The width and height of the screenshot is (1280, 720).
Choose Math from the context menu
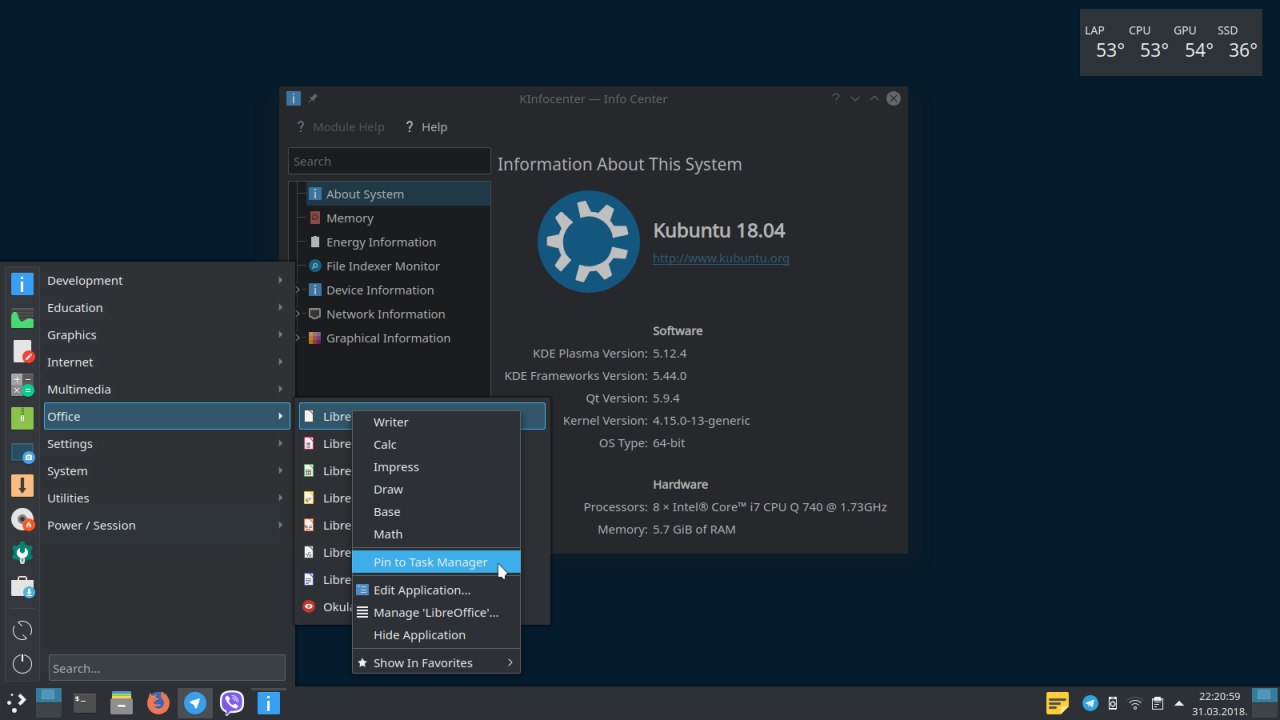pyautogui.click(x=436, y=534)
